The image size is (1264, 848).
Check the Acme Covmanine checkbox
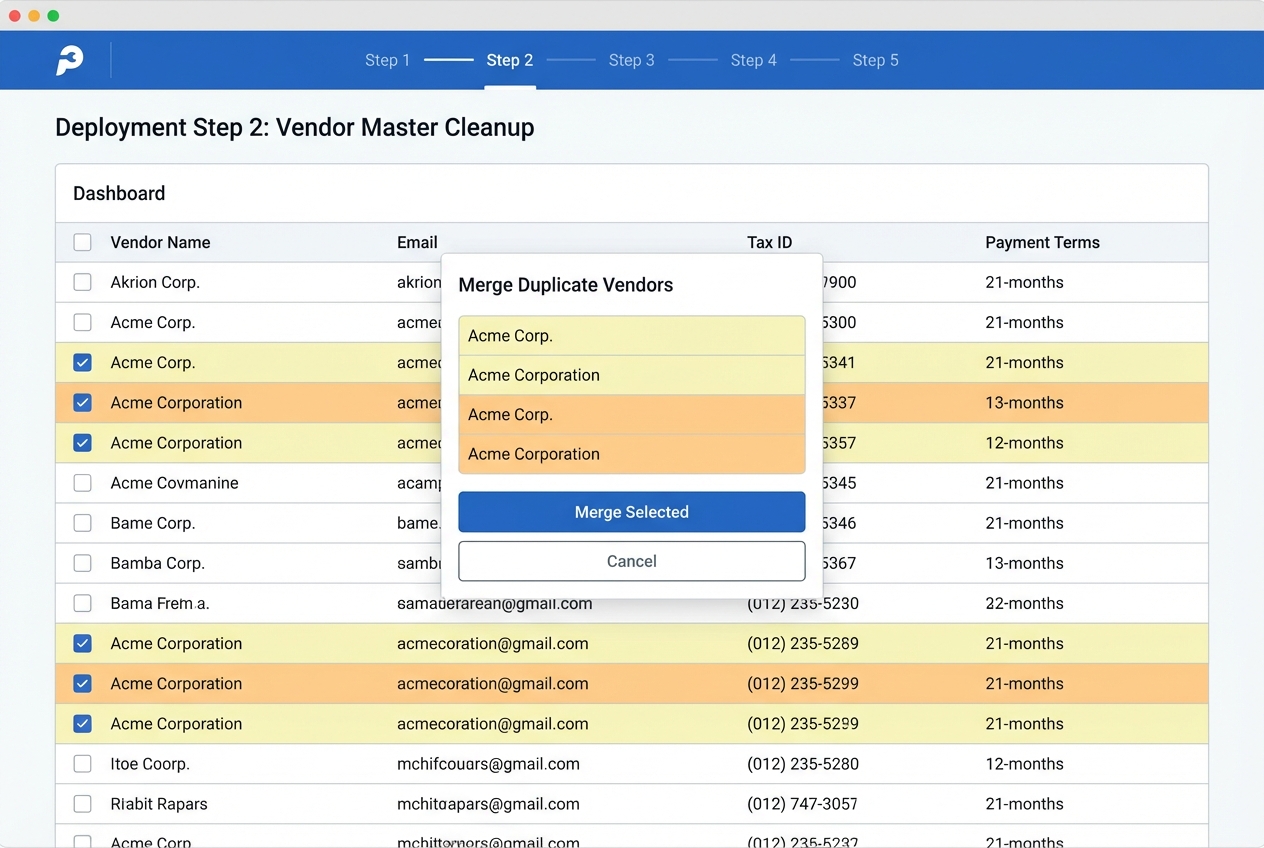(82, 482)
